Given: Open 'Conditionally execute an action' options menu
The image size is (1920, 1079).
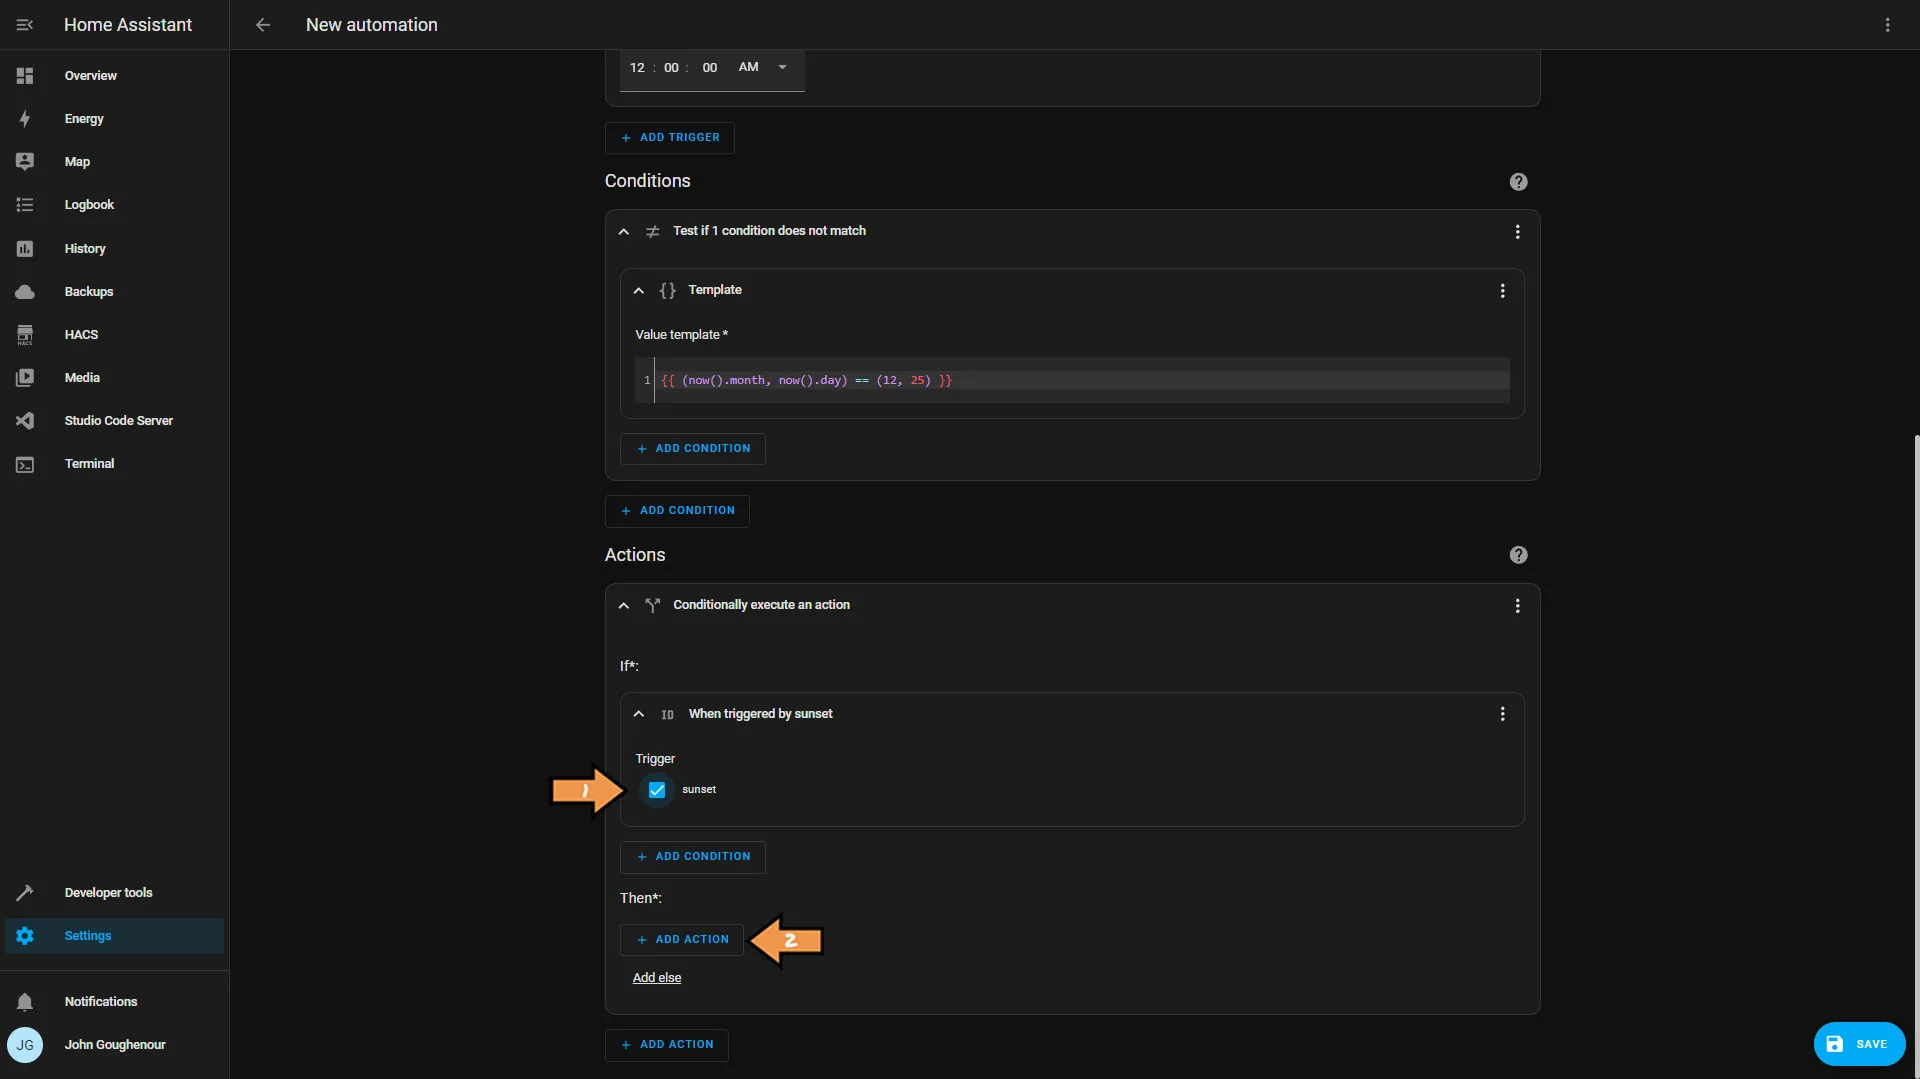Looking at the screenshot, I should click(1517, 606).
